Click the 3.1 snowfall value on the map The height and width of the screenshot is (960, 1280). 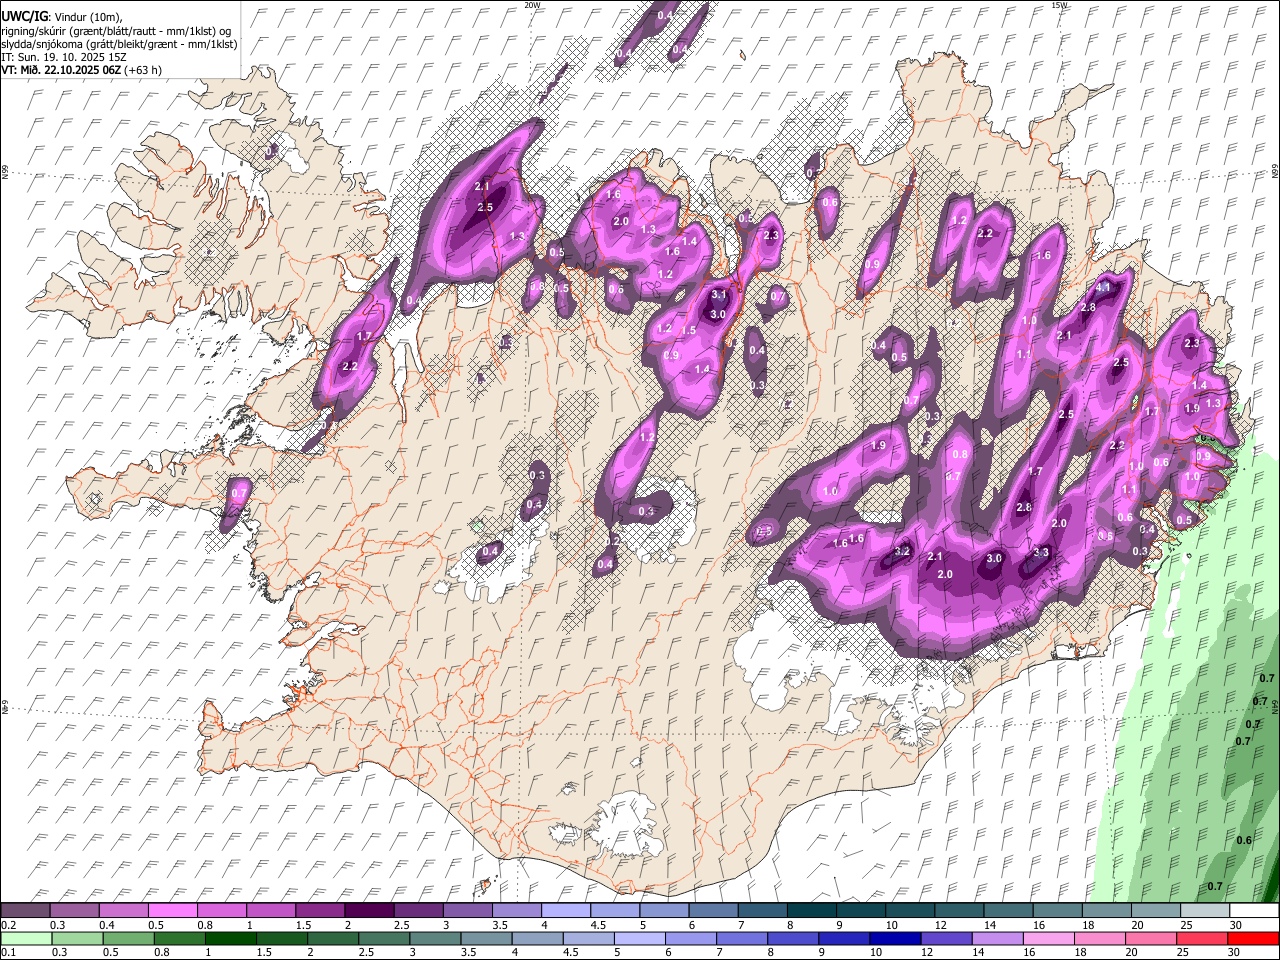tap(718, 295)
